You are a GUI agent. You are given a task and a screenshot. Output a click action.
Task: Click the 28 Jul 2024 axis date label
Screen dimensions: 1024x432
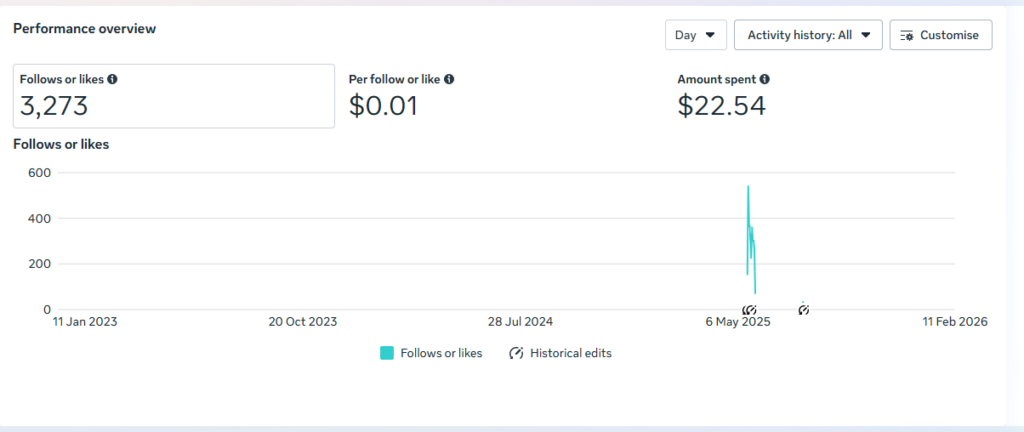[520, 322]
